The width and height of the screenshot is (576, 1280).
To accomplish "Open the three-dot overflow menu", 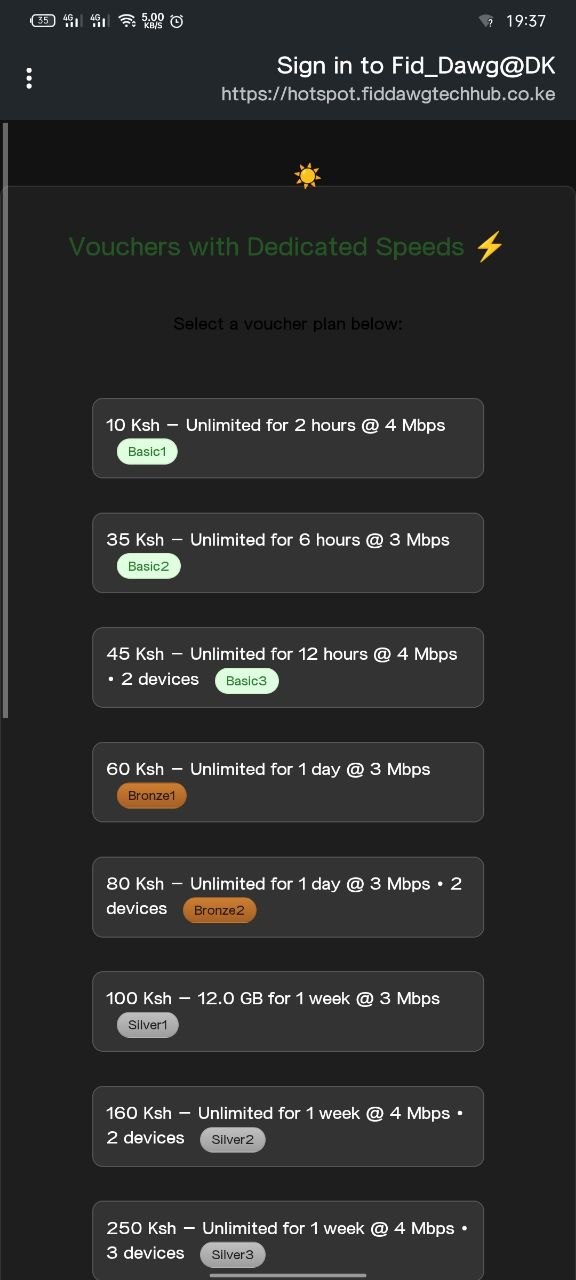I will pyautogui.click(x=29, y=77).
